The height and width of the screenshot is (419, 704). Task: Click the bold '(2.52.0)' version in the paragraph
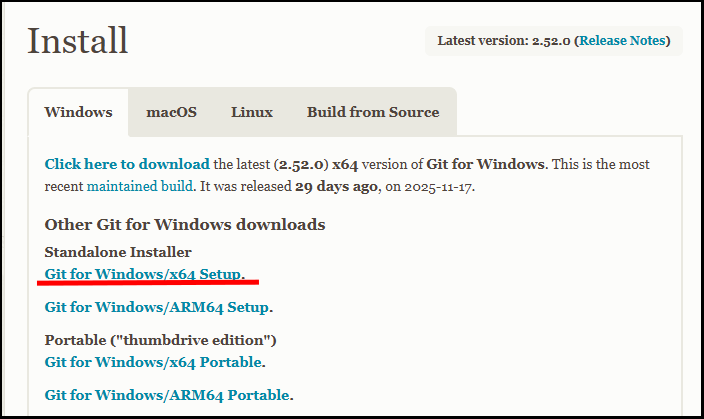point(297,164)
